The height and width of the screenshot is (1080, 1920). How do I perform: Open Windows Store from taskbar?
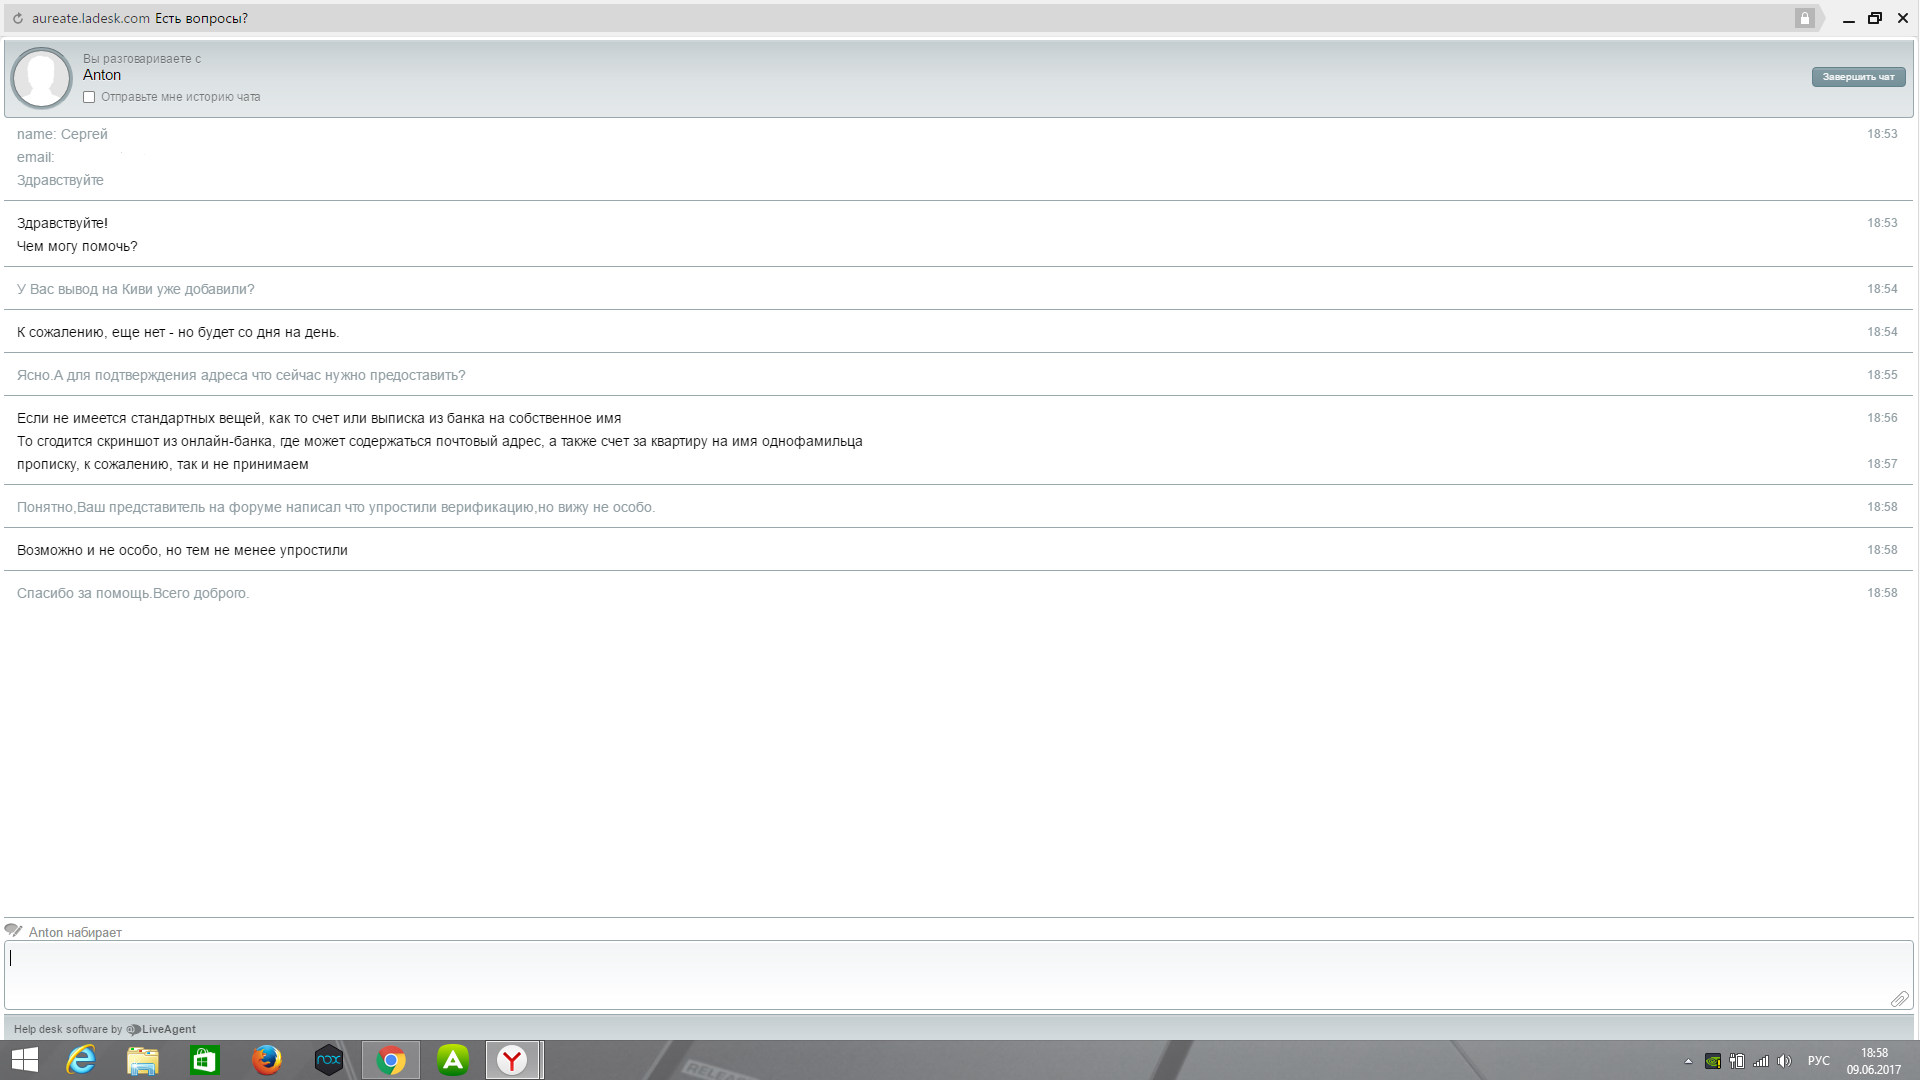click(205, 1060)
